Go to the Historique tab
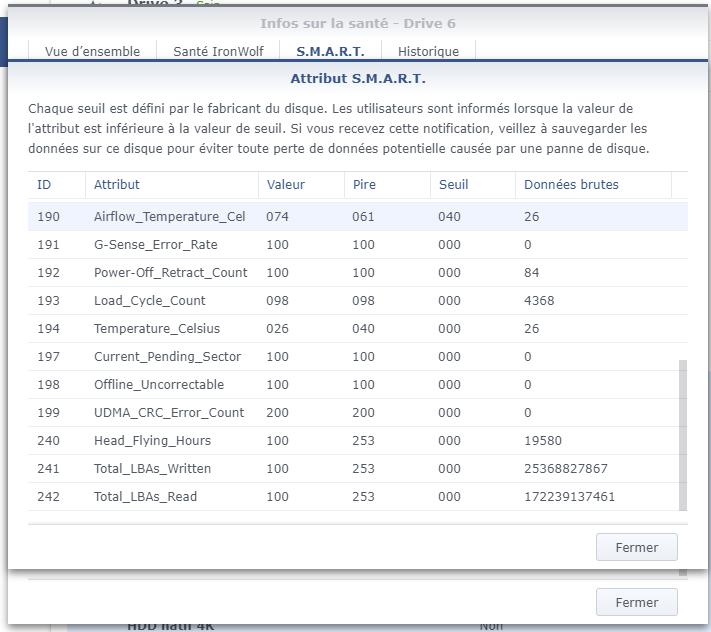 click(428, 51)
